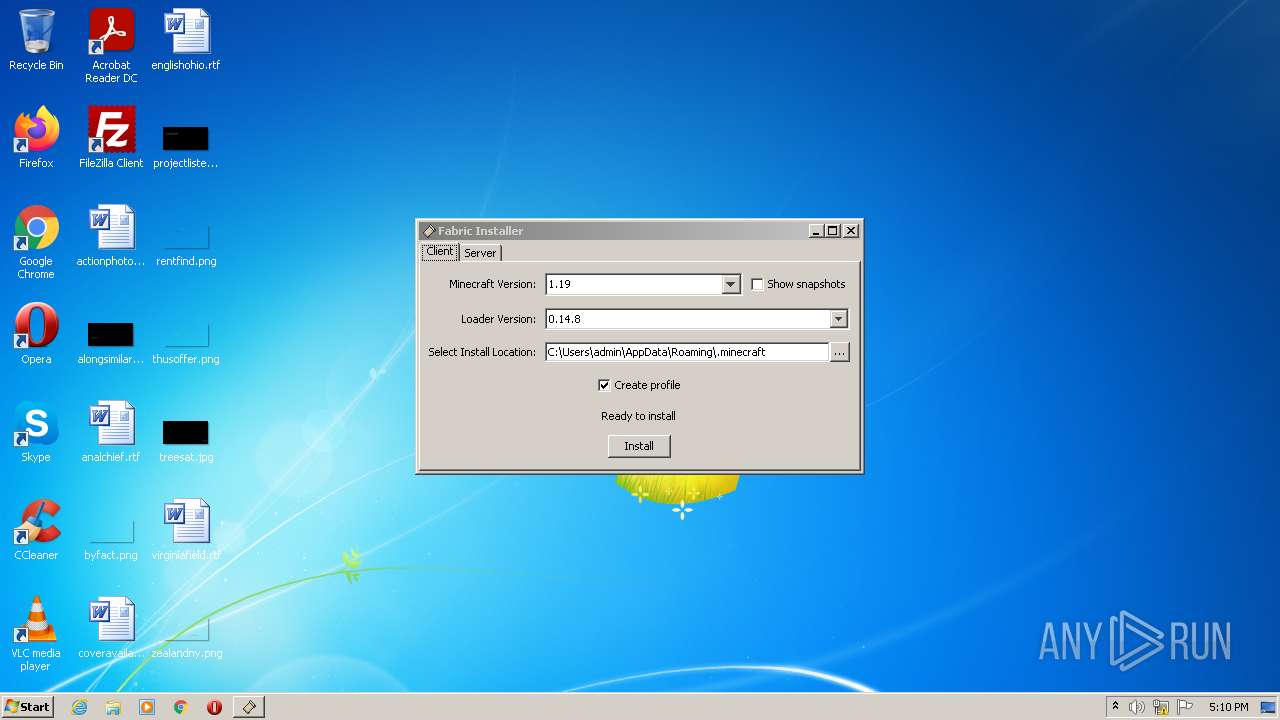Image resolution: width=1280 pixels, height=720 pixels.
Task: Switch to the Client tab
Action: click(440, 252)
